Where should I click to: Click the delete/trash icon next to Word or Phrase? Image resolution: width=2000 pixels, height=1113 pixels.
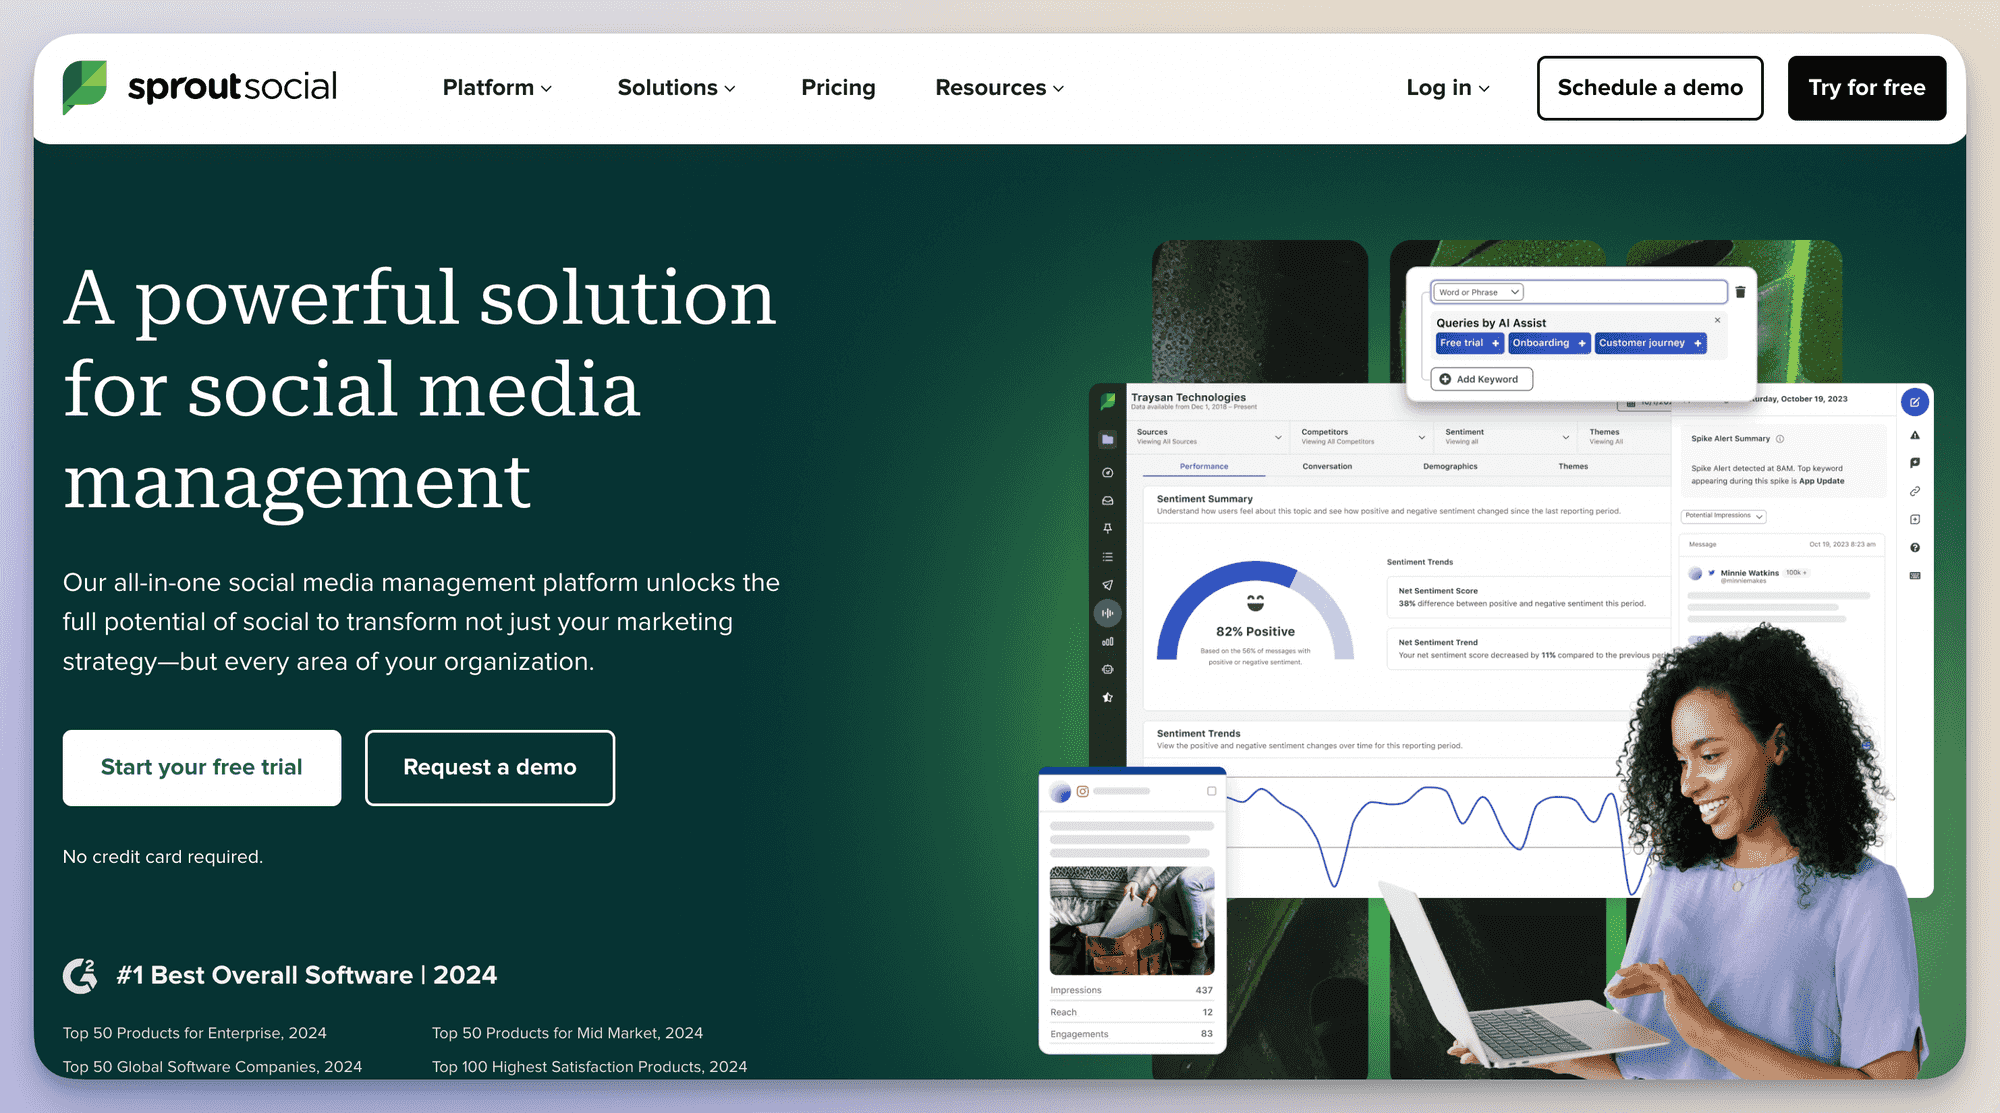(x=1741, y=292)
